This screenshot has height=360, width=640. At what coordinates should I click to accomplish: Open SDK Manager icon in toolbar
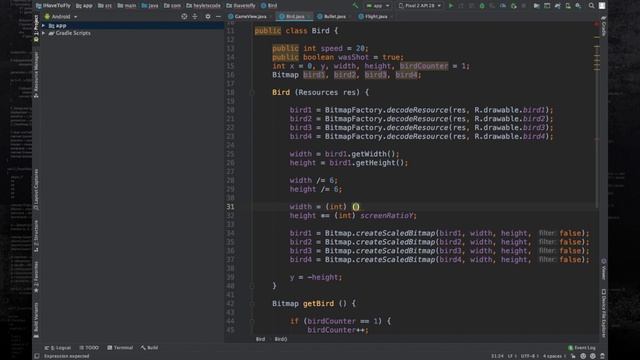578,6
